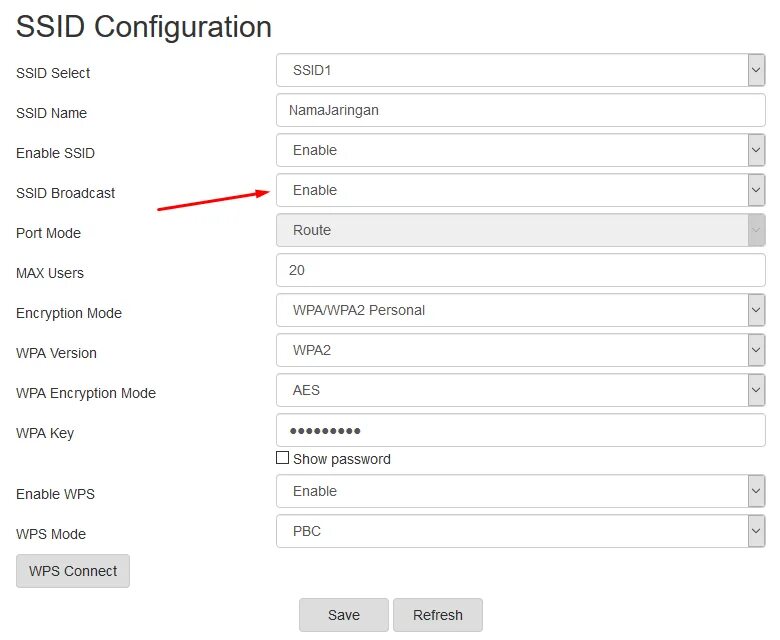Tick the Show password checkbox
Screen dimensions: 780x640
[282, 459]
